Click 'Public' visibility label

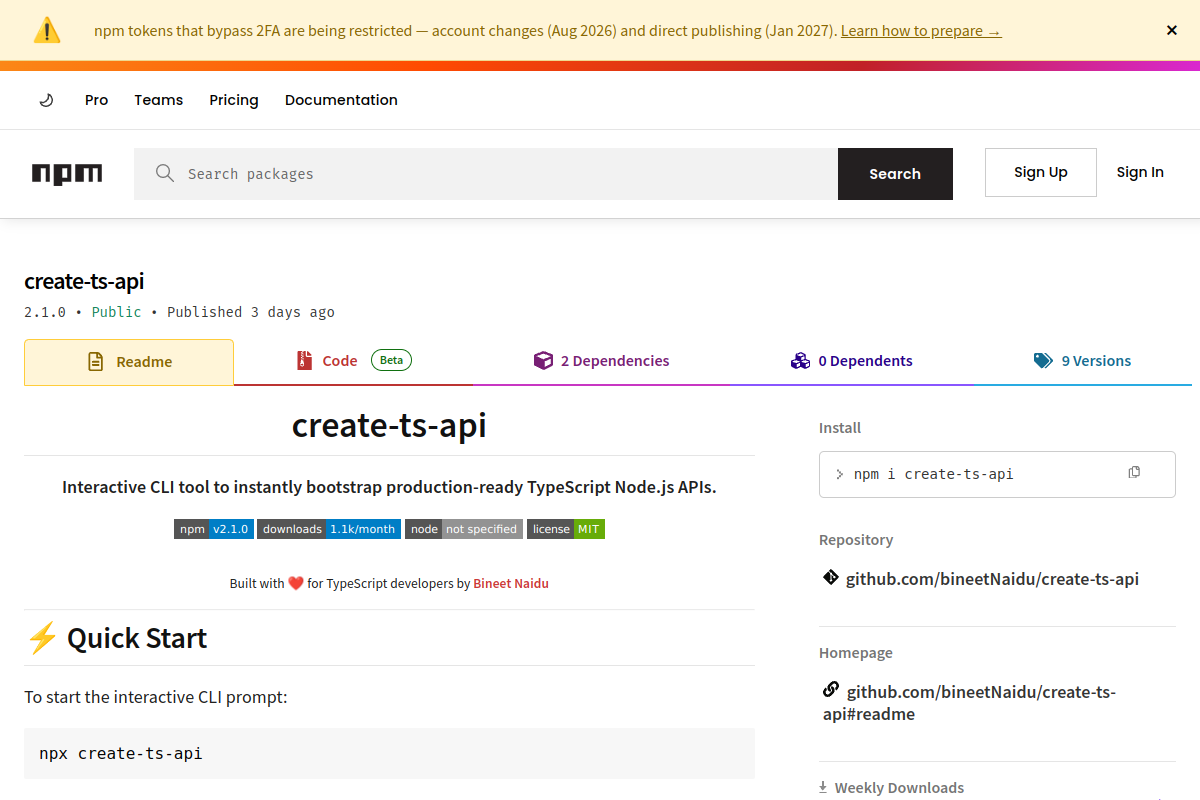tap(116, 312)
